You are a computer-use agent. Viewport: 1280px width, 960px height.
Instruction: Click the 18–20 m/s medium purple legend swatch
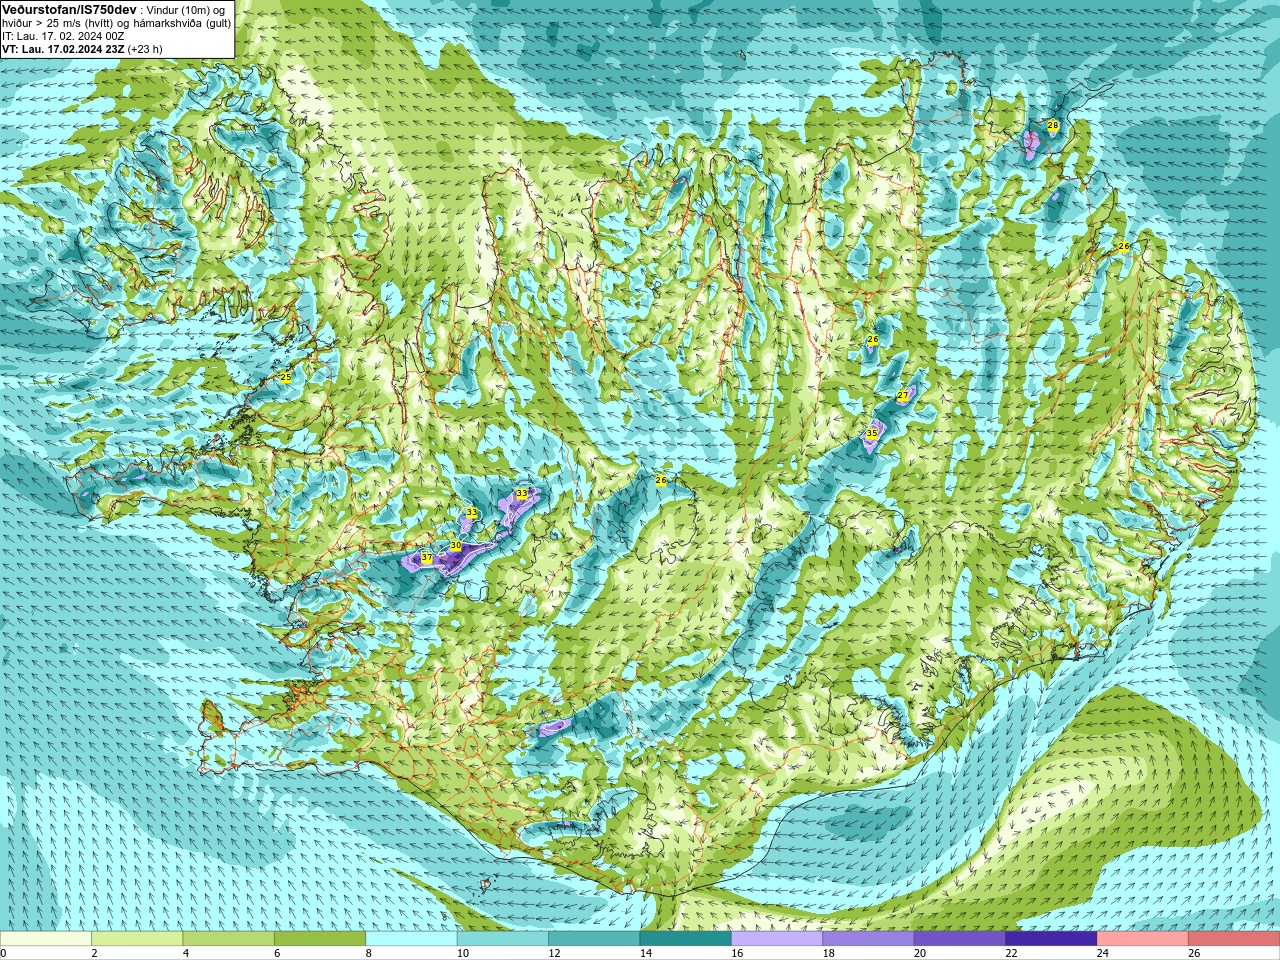pos(868,939)
